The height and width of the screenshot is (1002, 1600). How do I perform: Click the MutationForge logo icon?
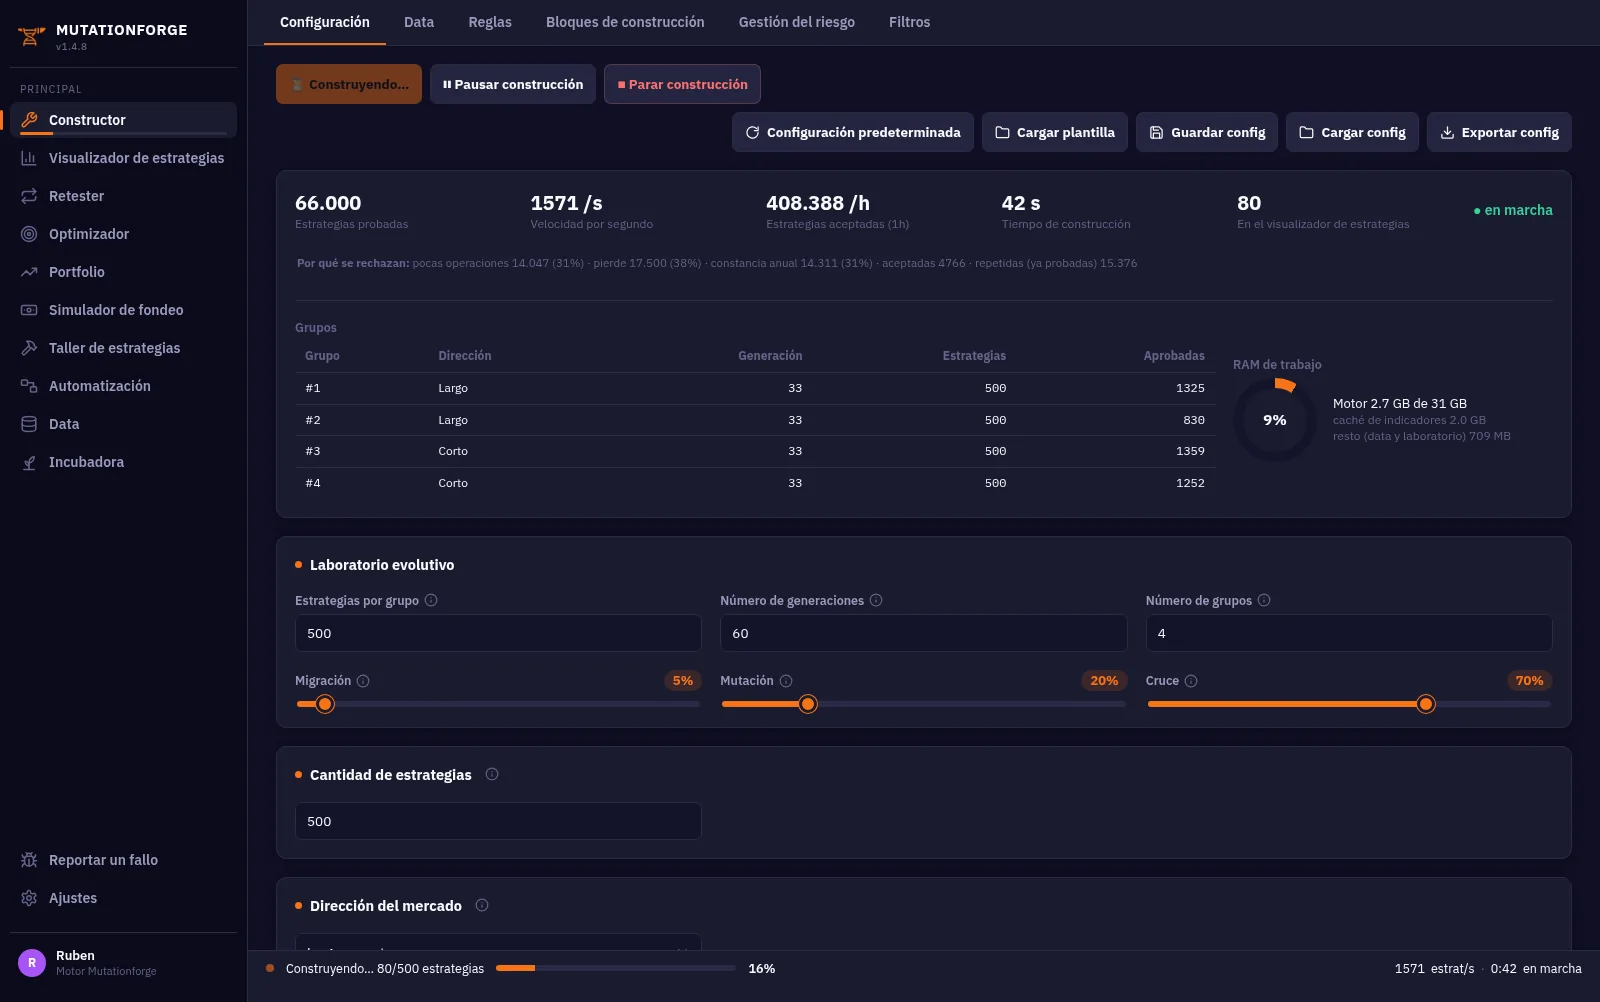[31, 37]
